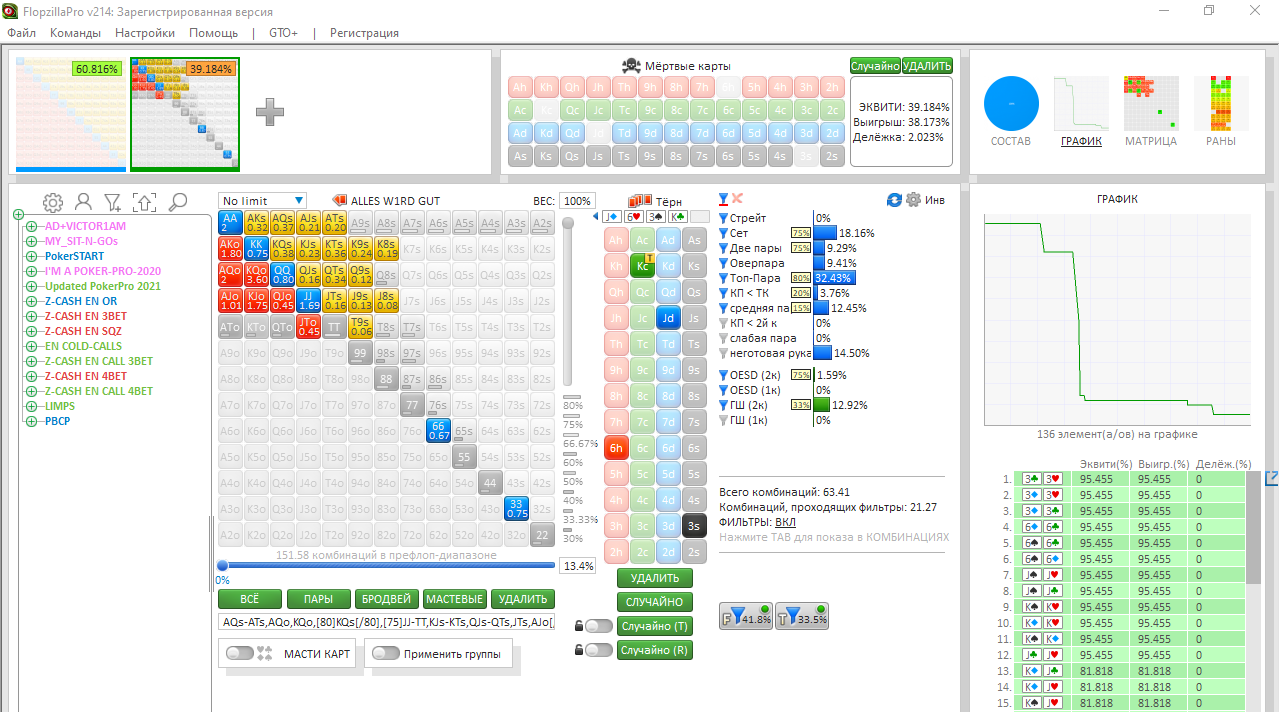Viewport: 1279px width, 712px height.
Task: Open the Настройки menu
Action: pyautogui.click(x=145, y=33)
